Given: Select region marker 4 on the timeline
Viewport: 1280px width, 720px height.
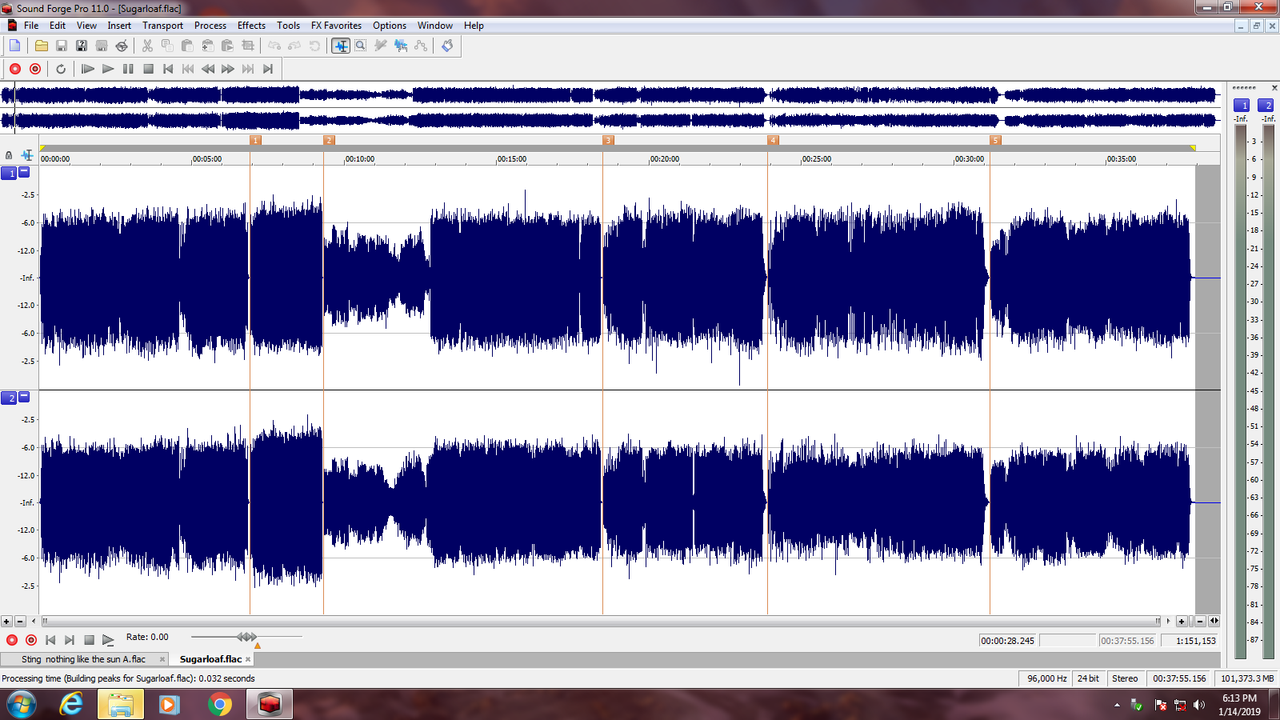Looking at the screenshot, I should coord(773,140).
